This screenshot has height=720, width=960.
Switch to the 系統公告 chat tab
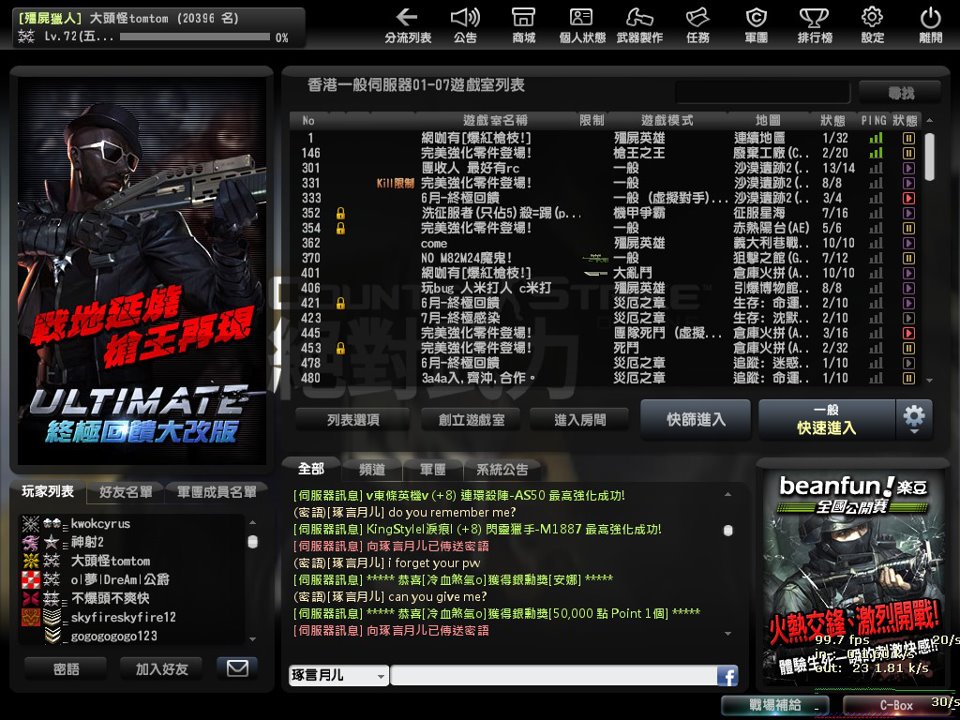[x=502, y=470]
